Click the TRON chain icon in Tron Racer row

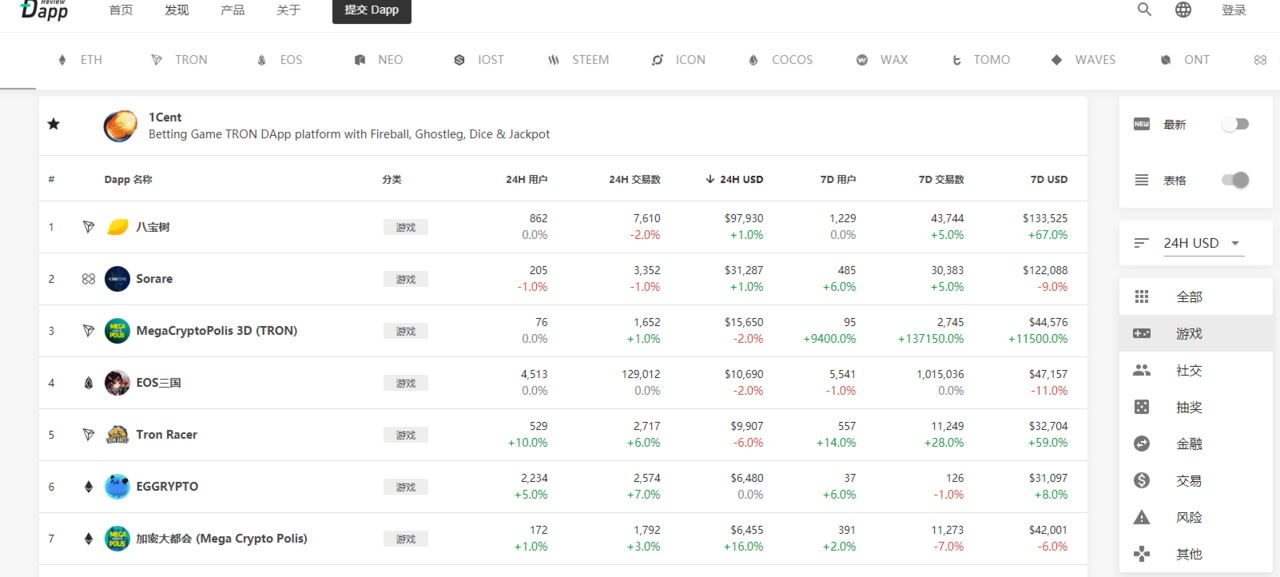pos(88,435)
